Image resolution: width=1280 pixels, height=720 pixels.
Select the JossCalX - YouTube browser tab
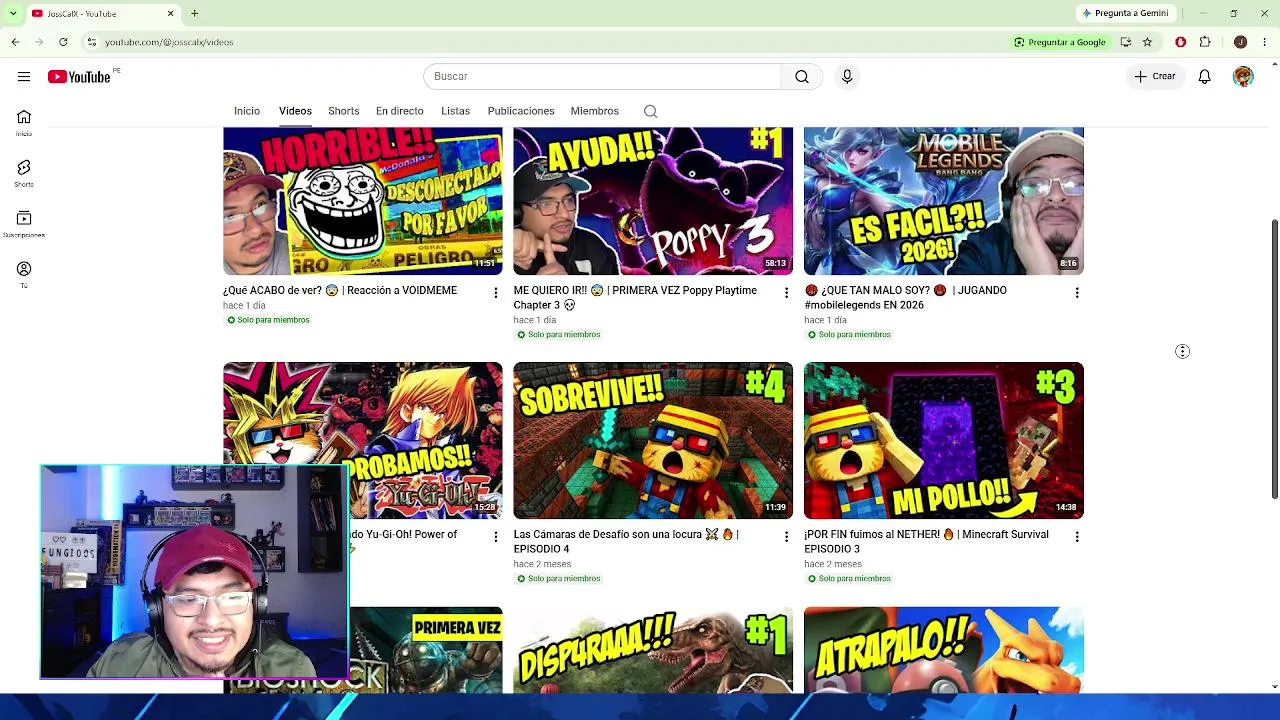click(x=103, y=14)
